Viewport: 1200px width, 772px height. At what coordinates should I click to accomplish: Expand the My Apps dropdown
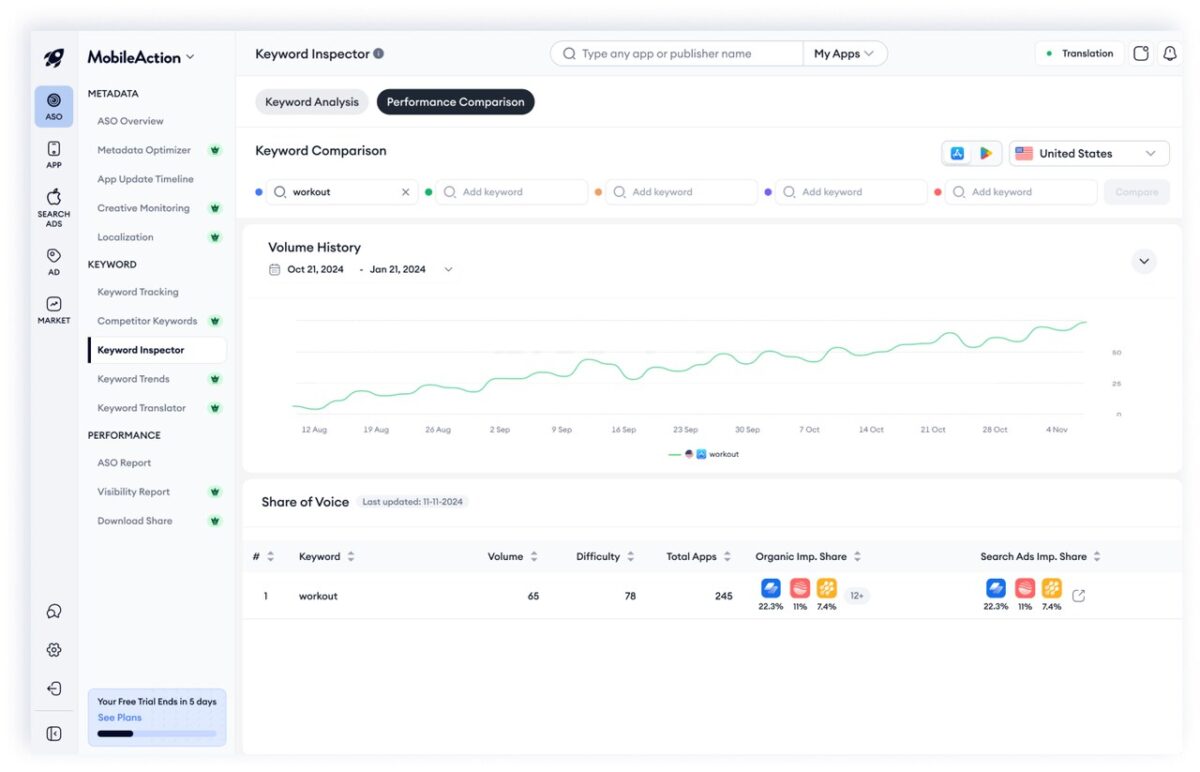coord(844,54)
